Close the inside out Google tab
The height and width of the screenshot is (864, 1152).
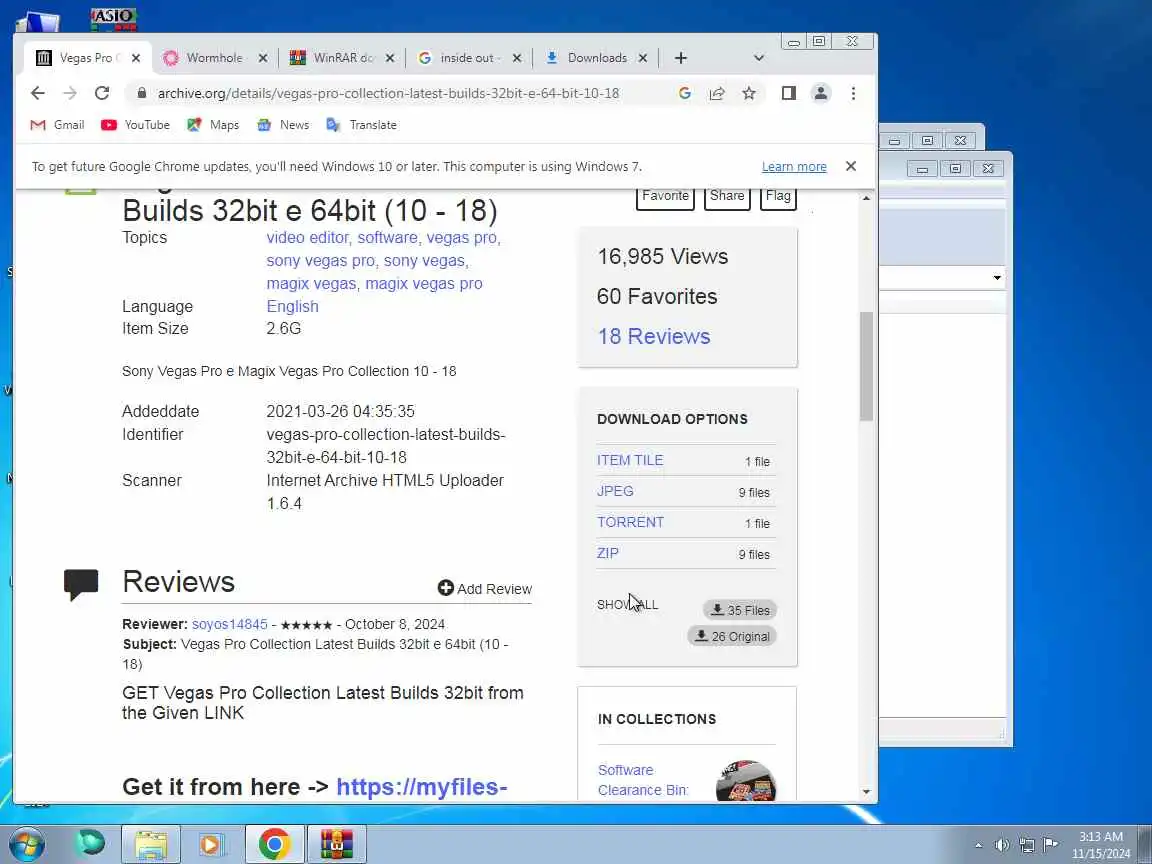pos(517,58)
